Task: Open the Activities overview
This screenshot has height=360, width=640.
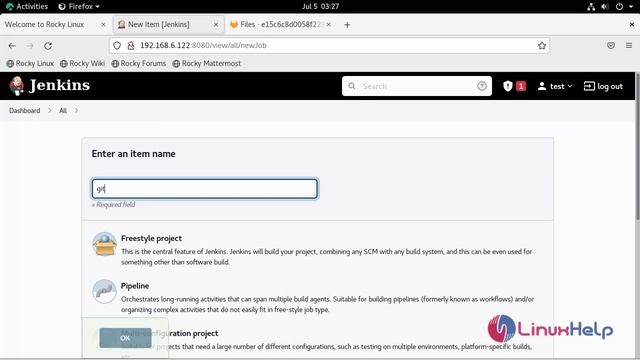Action: (27, 7)
